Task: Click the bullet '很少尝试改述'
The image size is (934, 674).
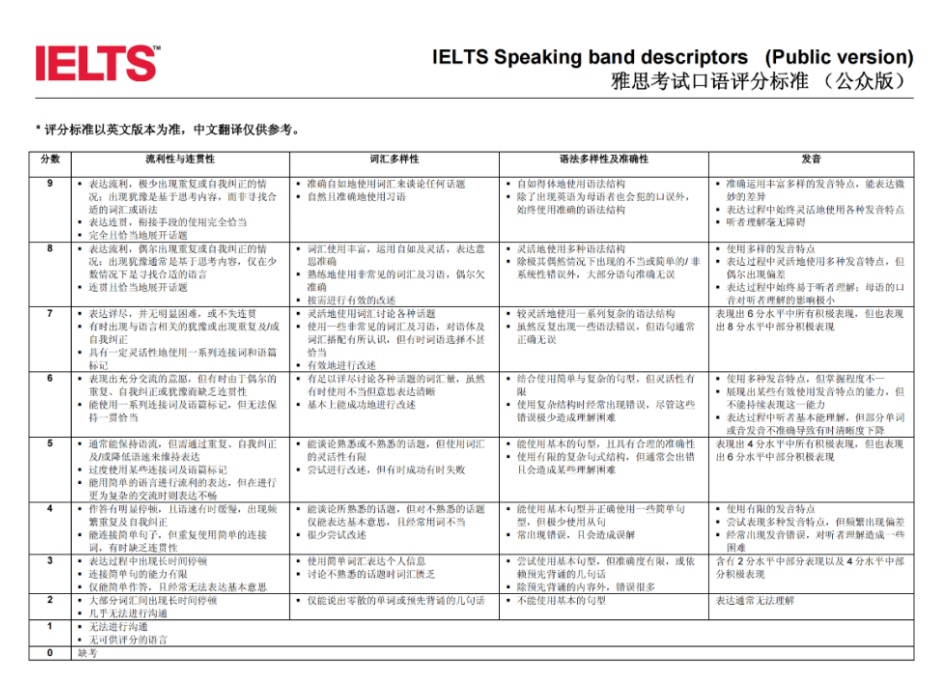Action: (x=337, y=535)
